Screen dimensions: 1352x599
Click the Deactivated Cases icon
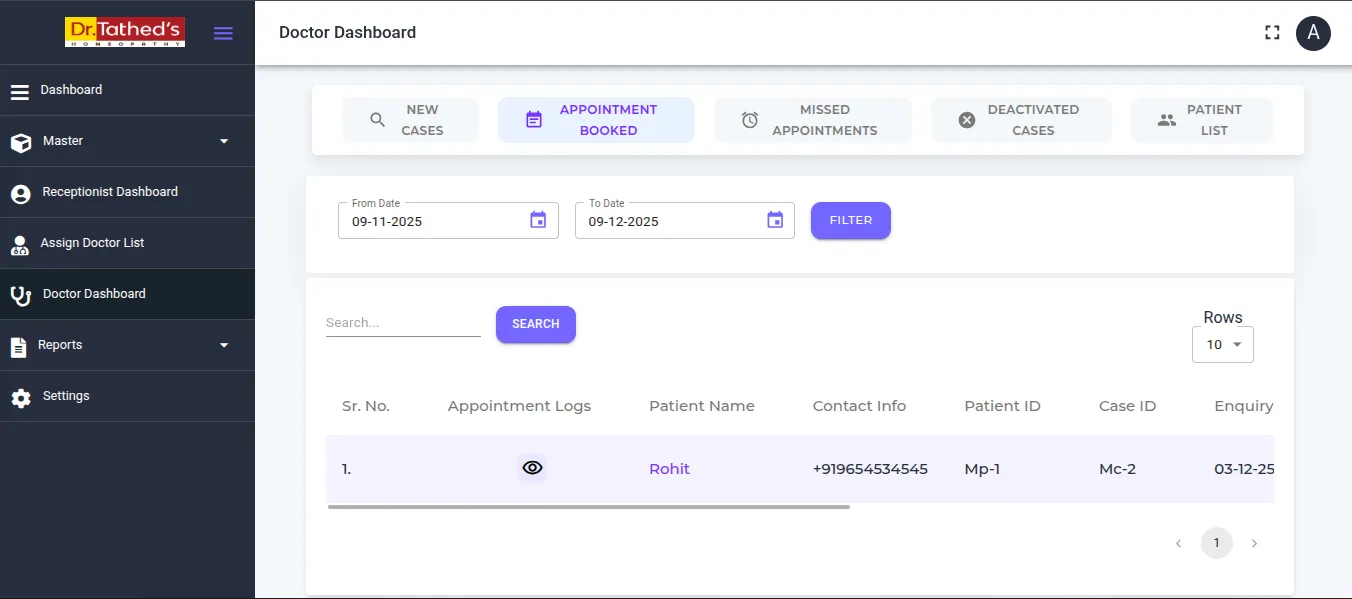[x=966, y=119]
